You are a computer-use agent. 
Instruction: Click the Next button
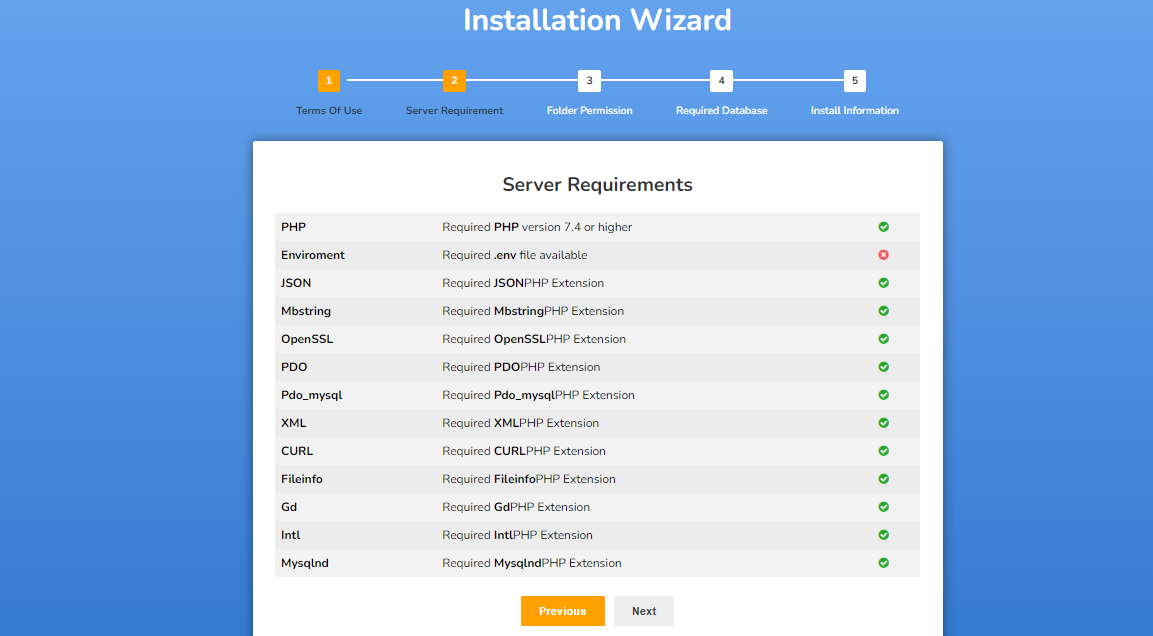644,611
